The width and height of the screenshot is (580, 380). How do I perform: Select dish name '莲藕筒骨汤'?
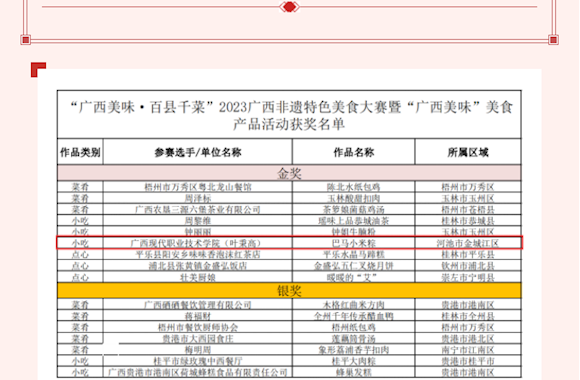[354, 339]
